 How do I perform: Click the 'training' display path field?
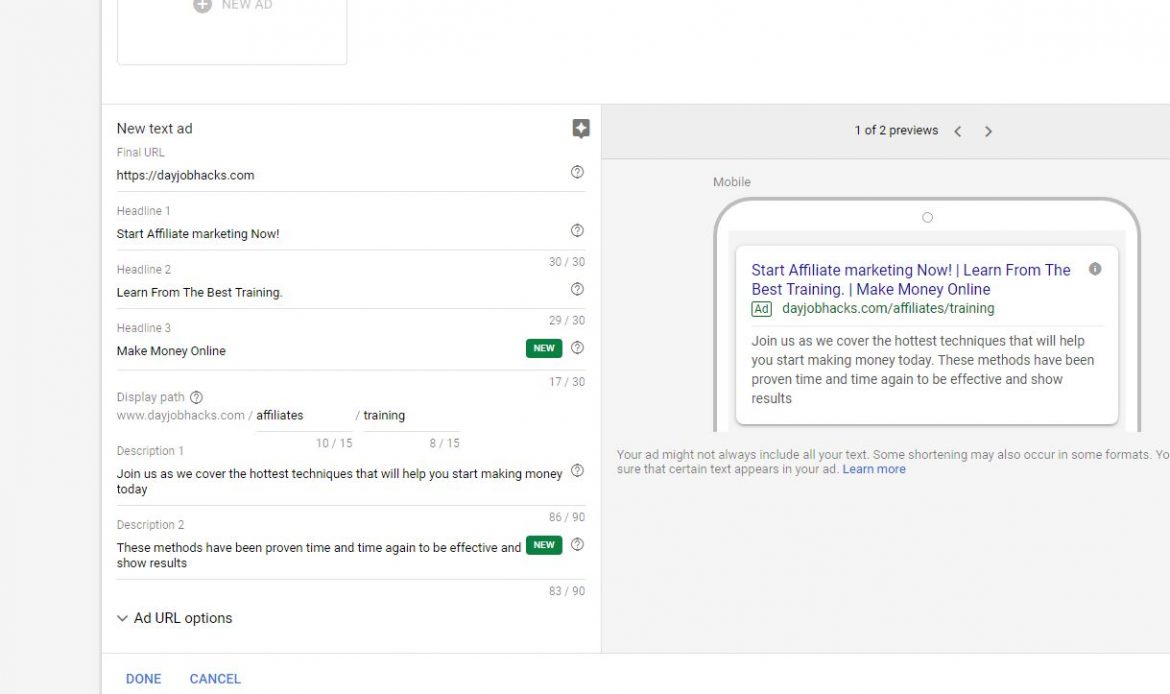411,416
